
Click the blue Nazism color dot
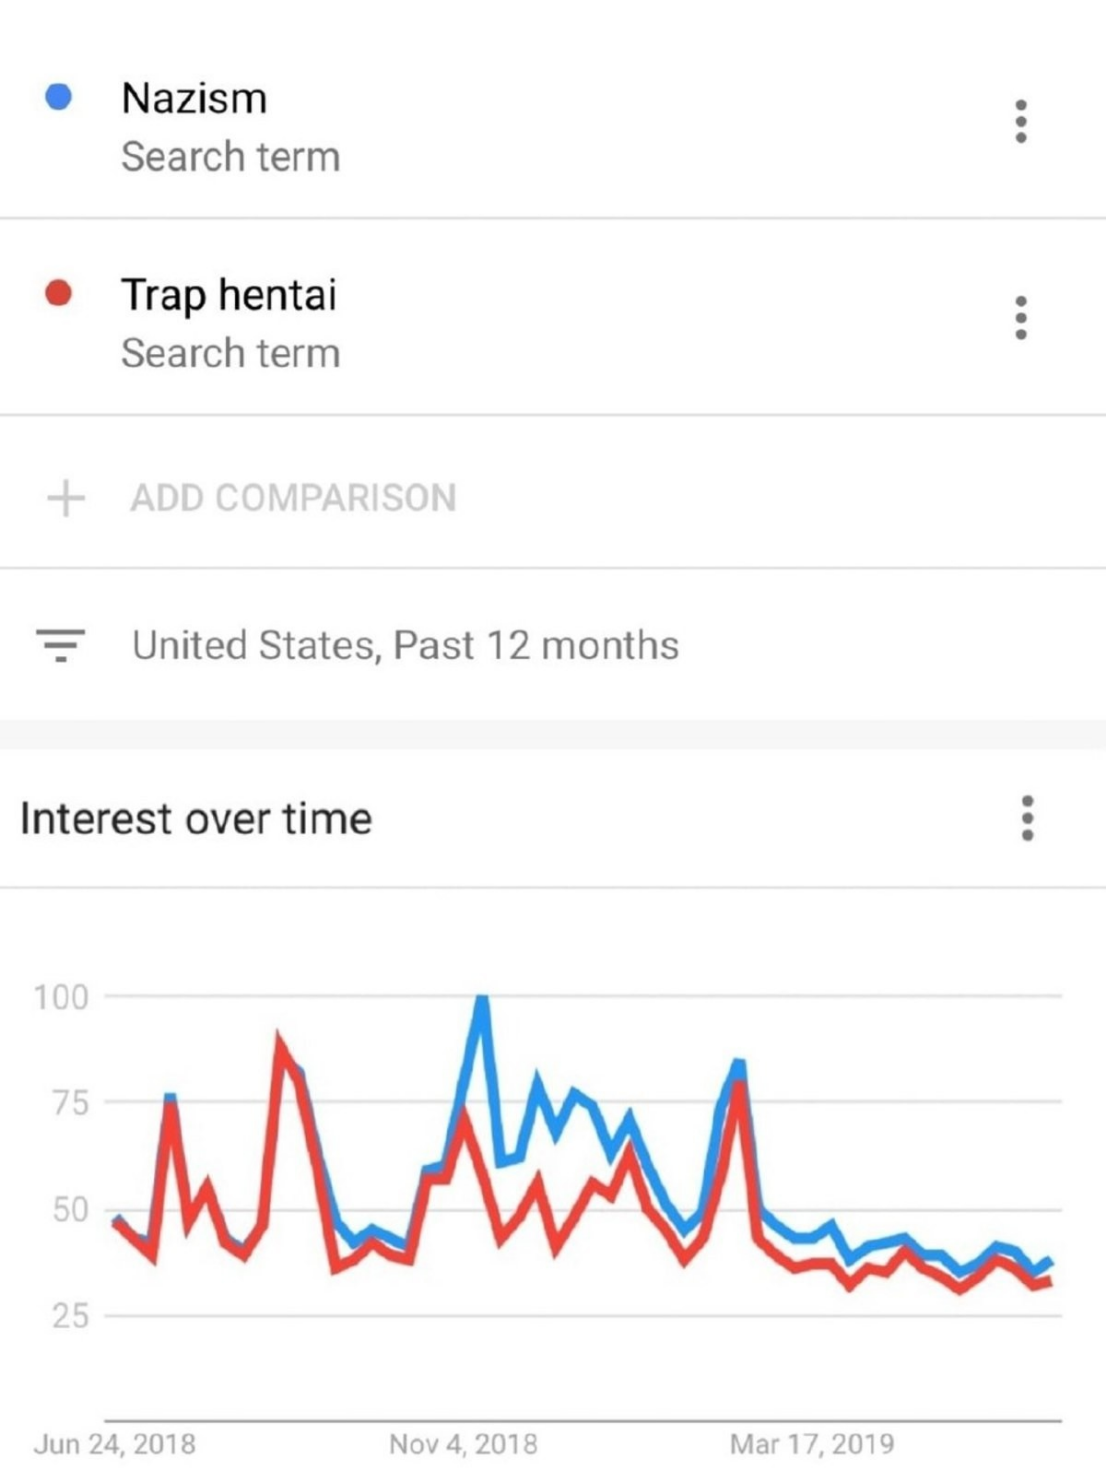tap(59, 97)
